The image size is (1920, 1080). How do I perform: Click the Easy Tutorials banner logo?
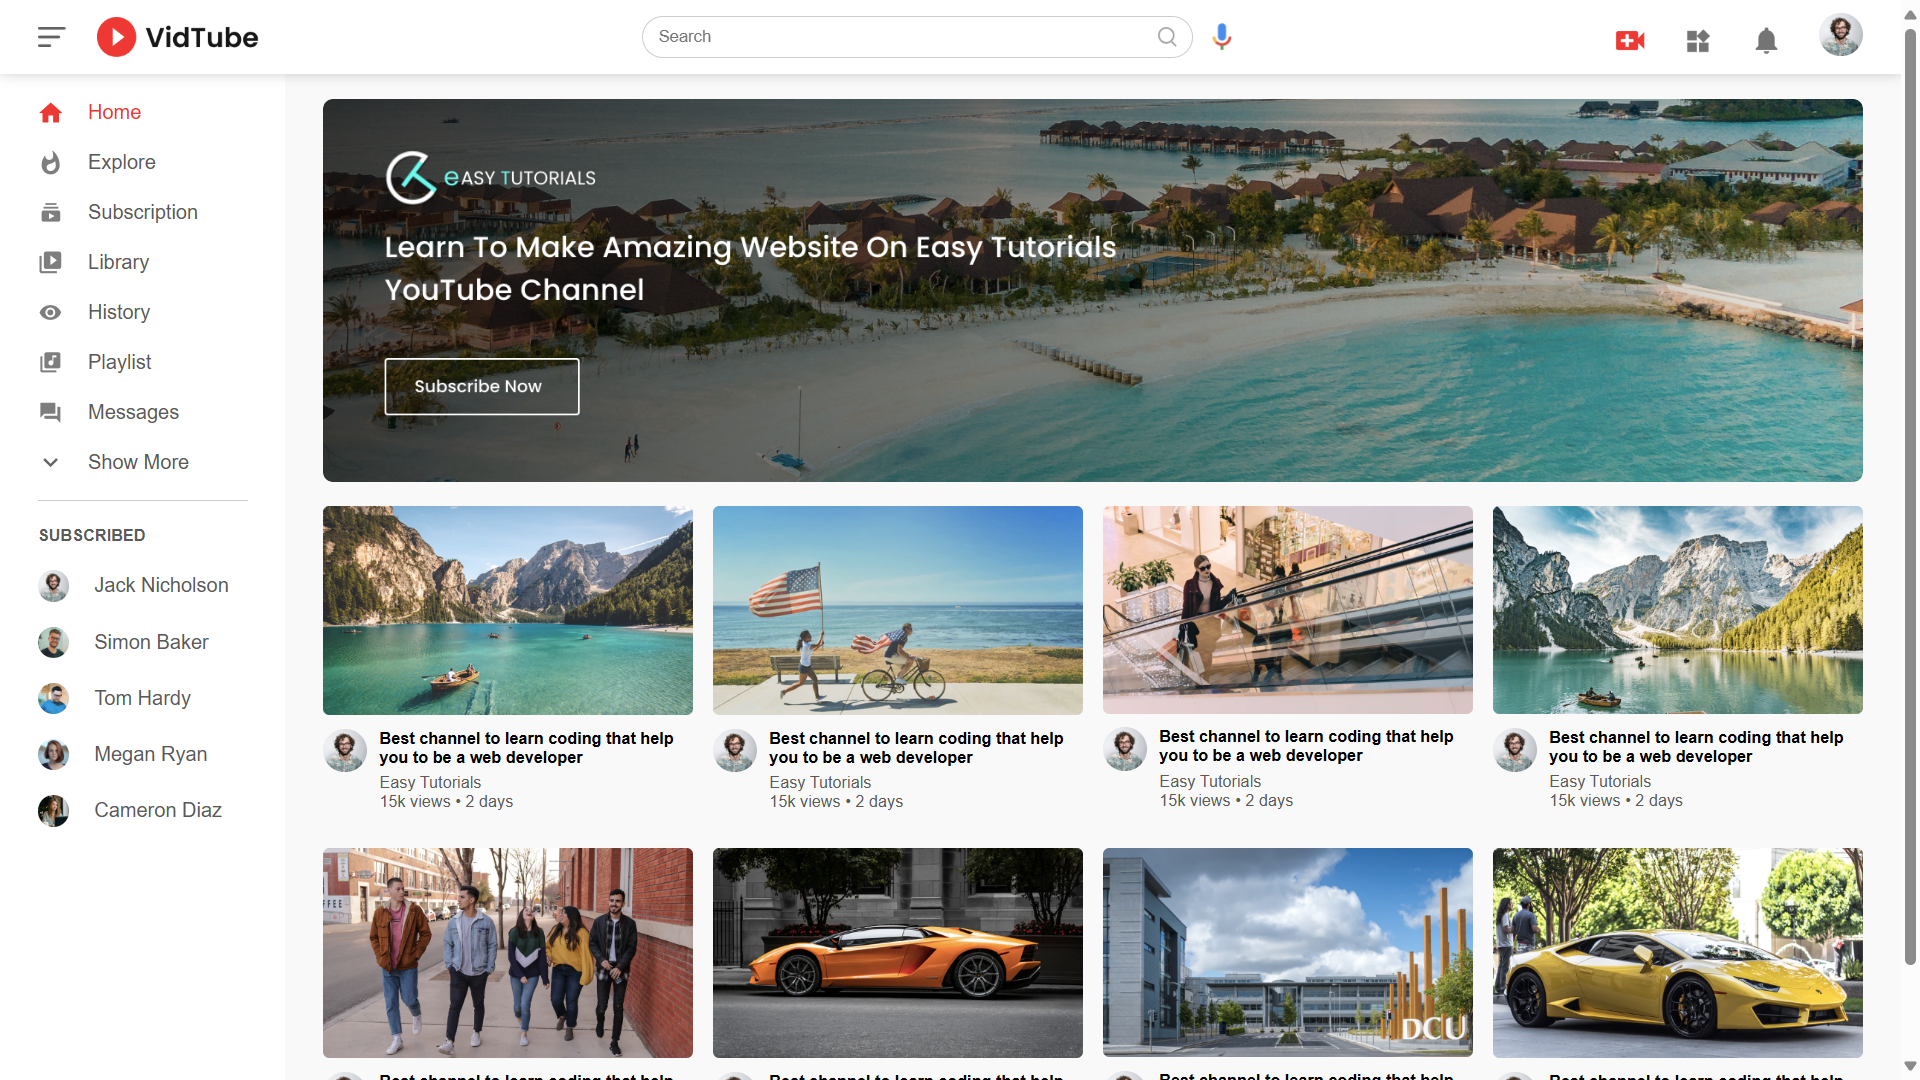(491, 178)
